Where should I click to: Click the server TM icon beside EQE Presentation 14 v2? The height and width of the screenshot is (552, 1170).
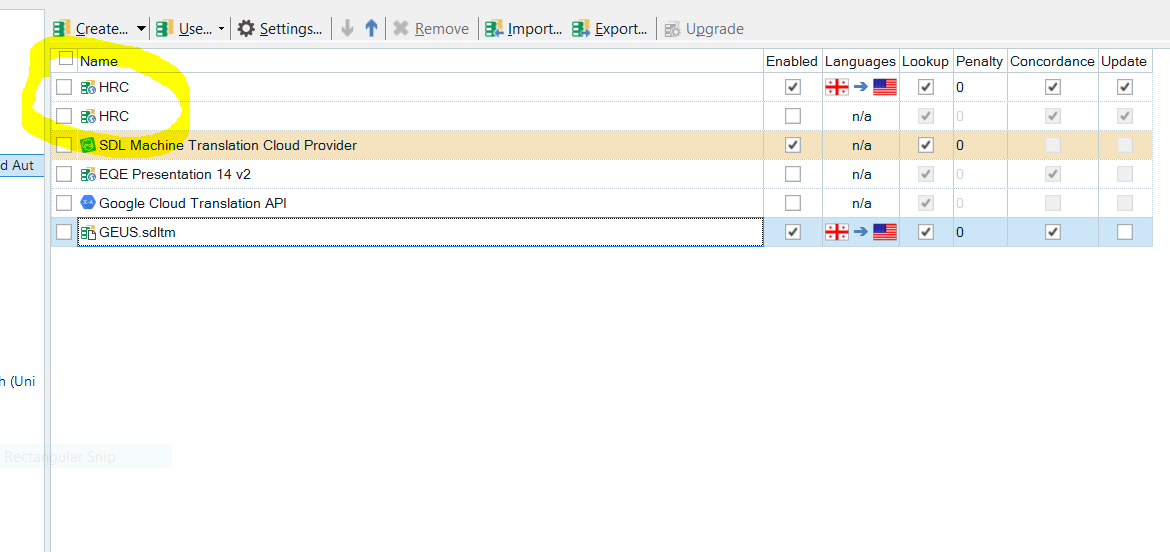[88, 174]
